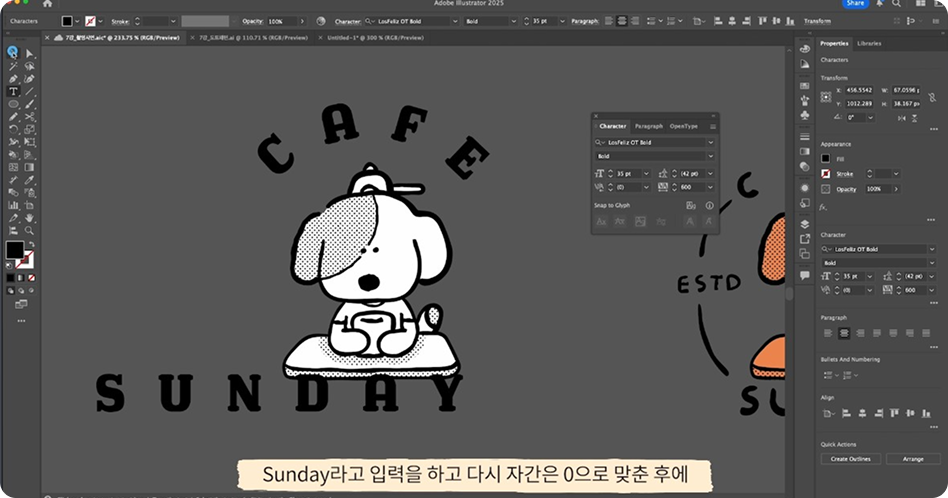Open the Layers panel icon in the dock
This screenshot has height=498, width=948.
pyautogui.click(x=805, y=224)
